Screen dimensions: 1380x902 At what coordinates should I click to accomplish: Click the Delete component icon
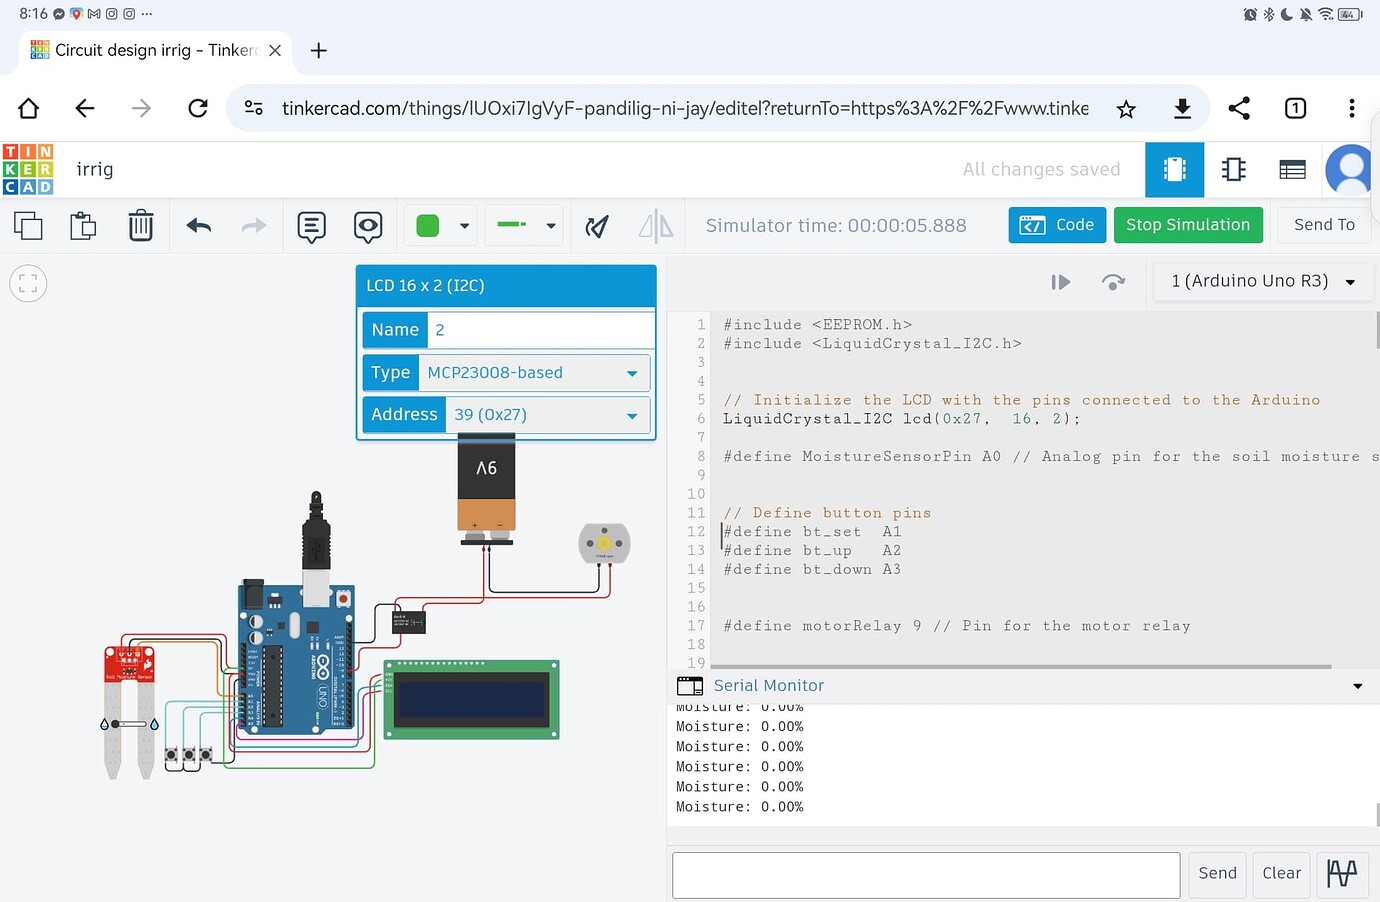click(141, 225)
